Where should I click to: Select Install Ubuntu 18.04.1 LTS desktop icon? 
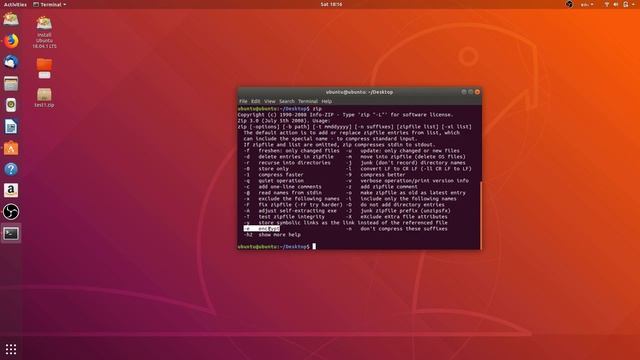tap(44, 32)
